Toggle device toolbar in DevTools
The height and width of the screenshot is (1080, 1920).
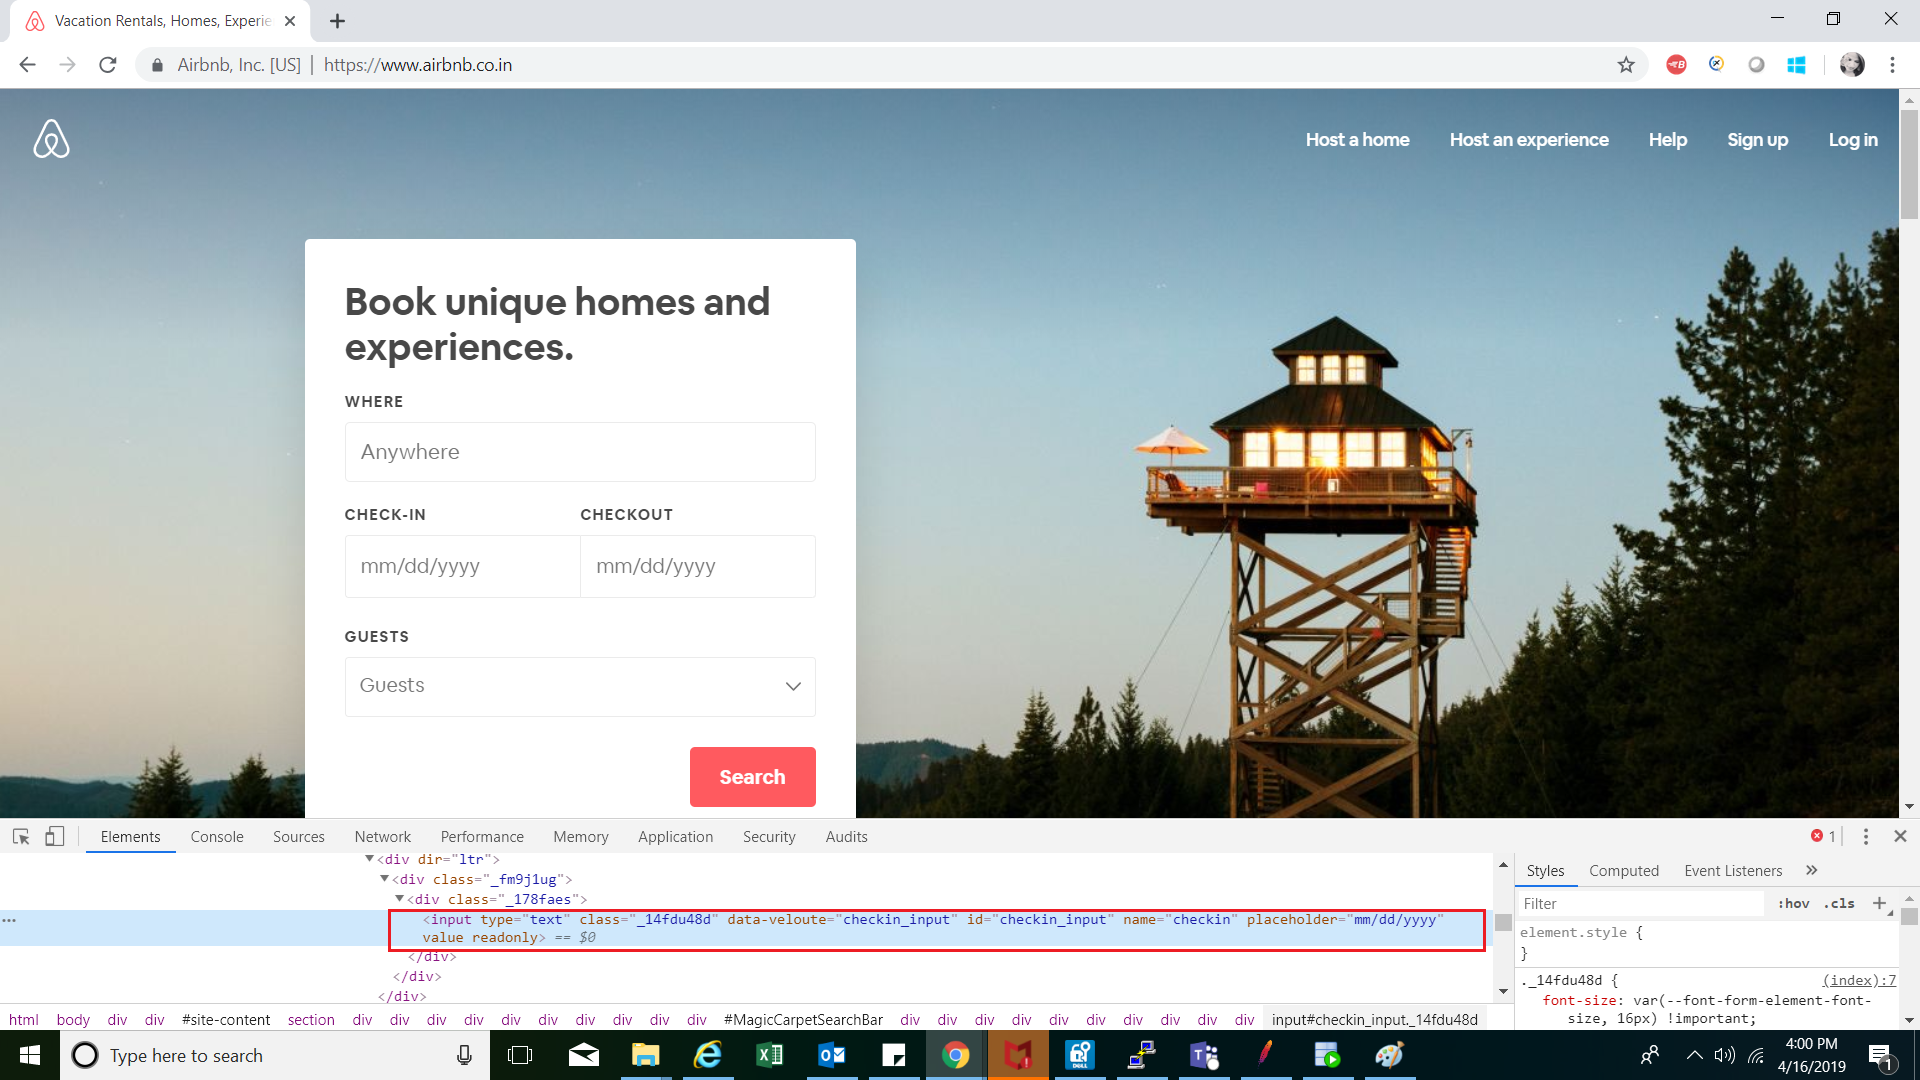pyautogui.click(x=55, y=836)
